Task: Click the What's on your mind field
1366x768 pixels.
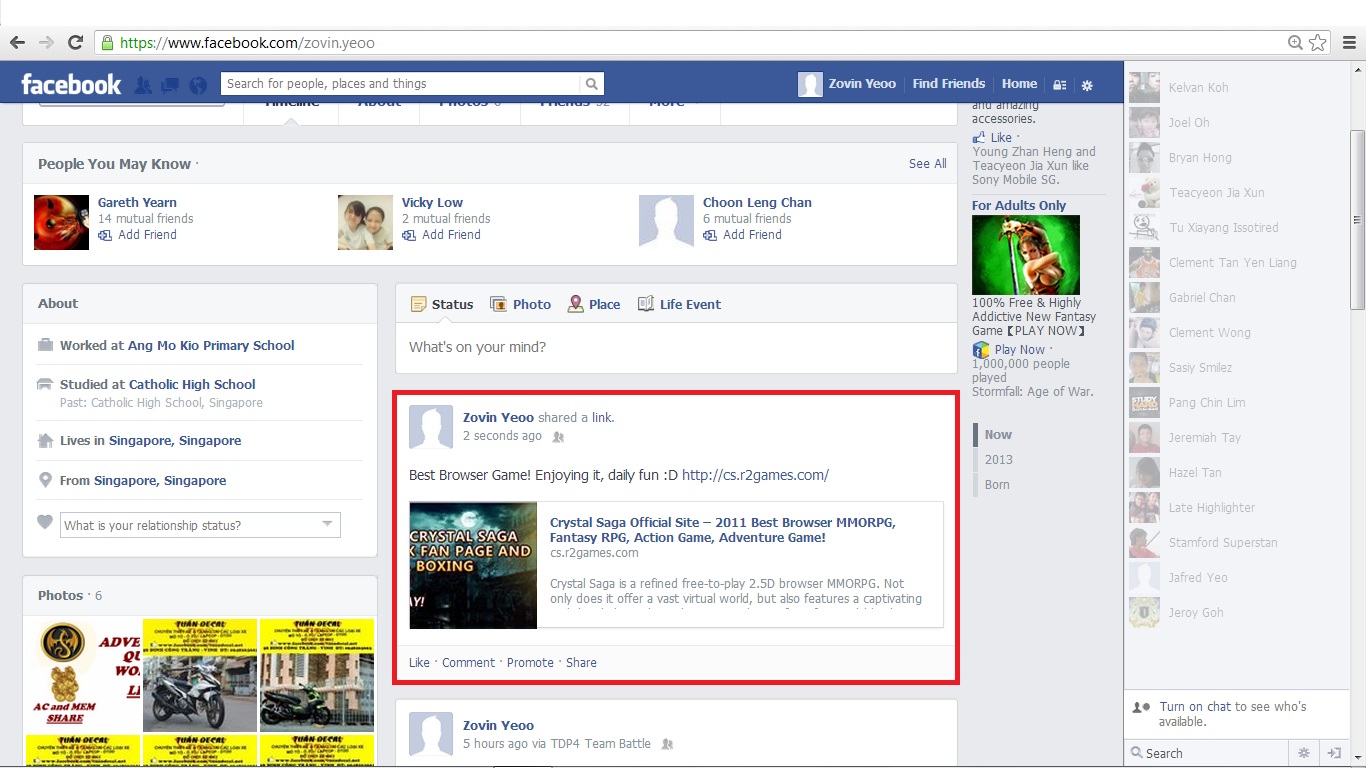Action: point(676,348)
